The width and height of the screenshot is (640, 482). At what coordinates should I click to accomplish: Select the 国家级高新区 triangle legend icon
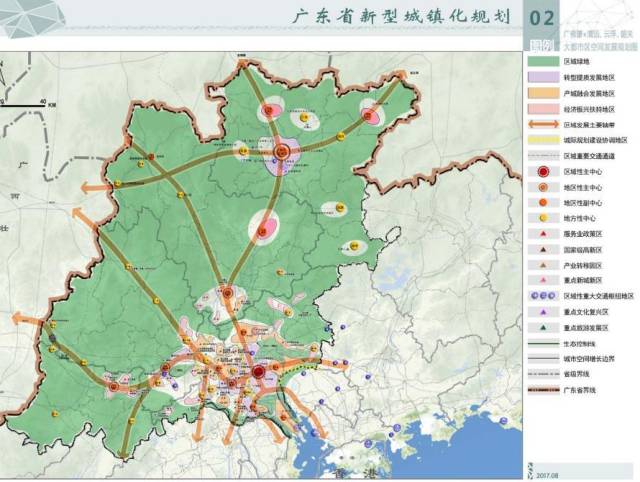coord(543,248)
